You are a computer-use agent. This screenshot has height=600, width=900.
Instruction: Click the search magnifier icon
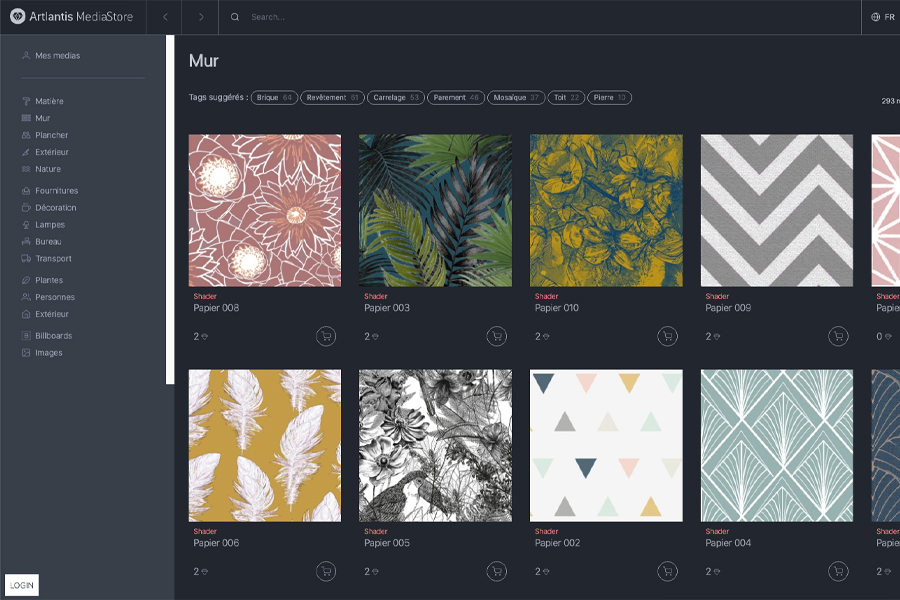tap(234, 17)
